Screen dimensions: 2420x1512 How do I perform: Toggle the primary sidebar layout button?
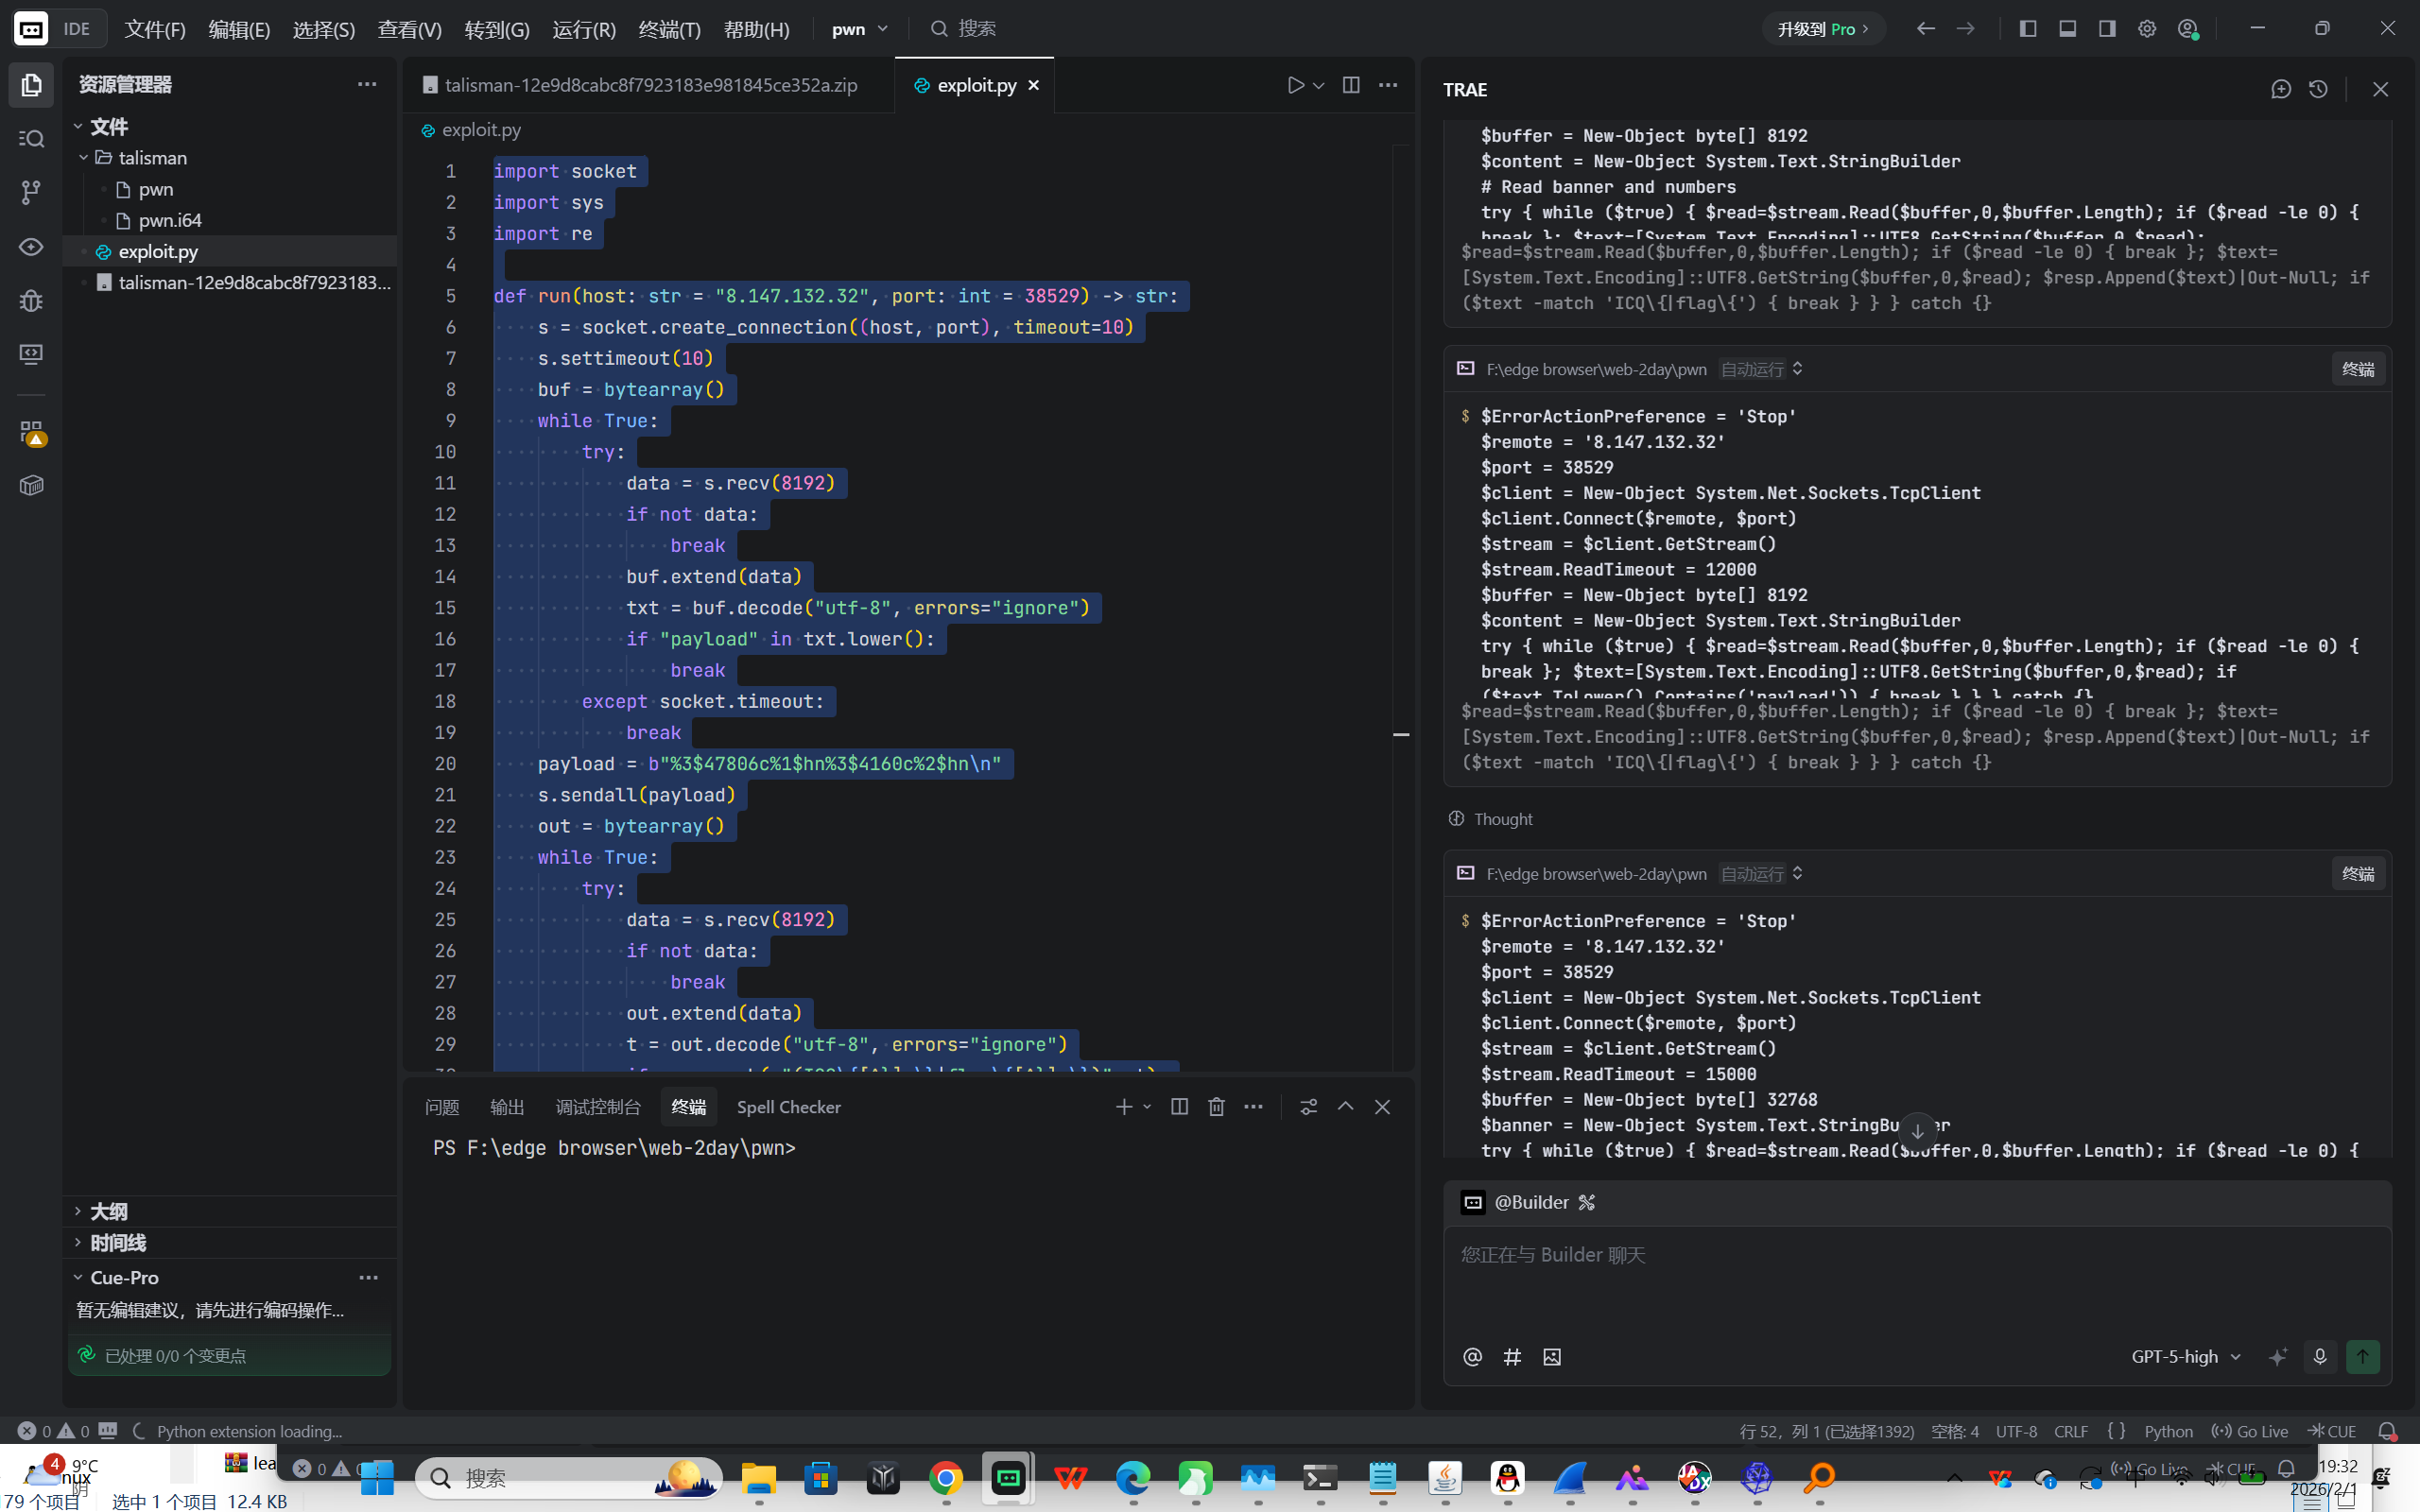[2028, 29]
